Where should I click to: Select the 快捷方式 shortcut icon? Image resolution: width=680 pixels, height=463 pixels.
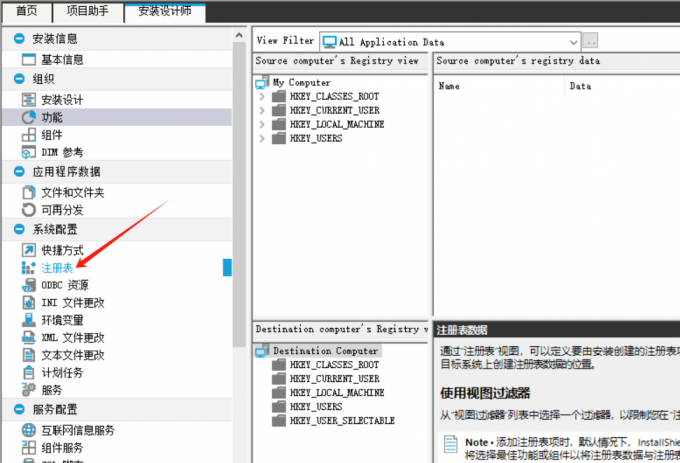pyautogui.click(x=29, y=250)
